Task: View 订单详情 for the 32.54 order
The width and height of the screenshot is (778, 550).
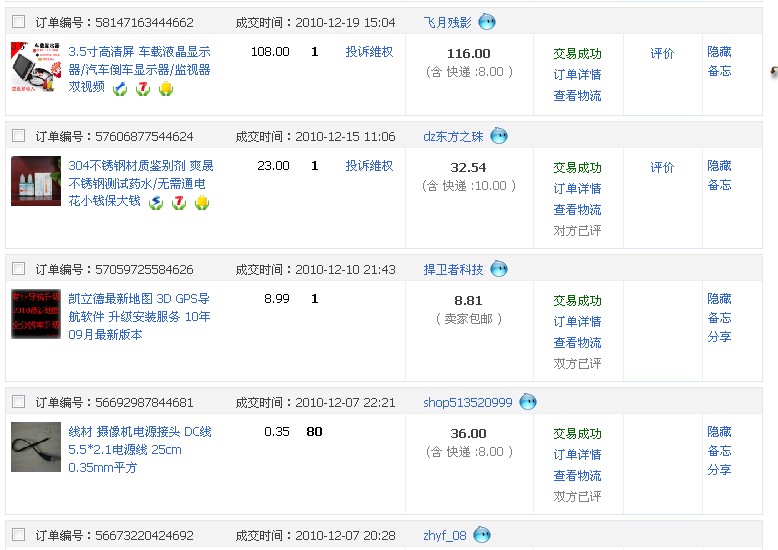Action: point(577,189)
